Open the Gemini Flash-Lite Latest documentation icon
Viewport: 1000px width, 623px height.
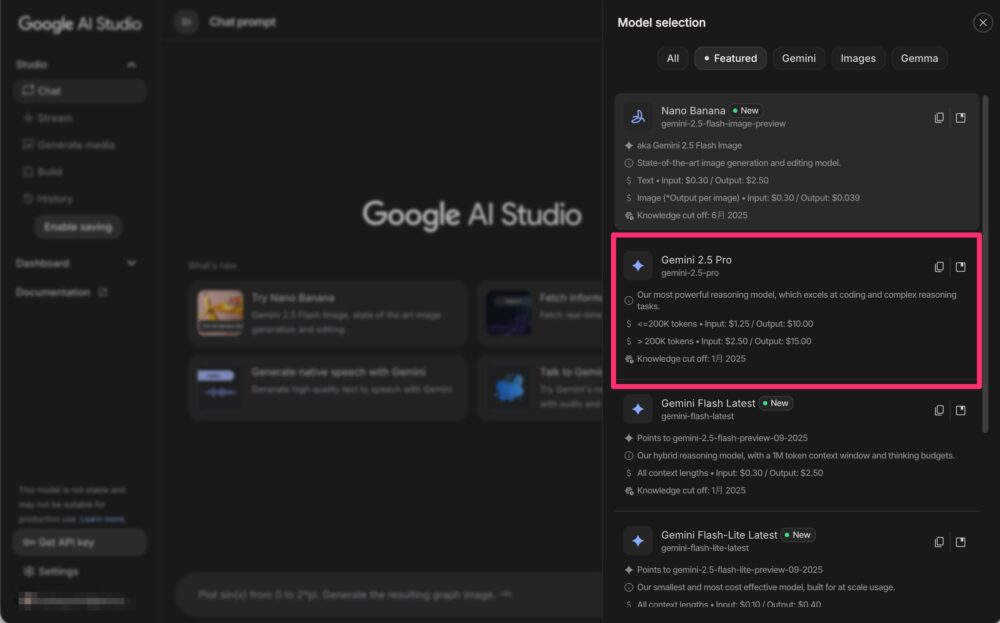coord(960,542)
